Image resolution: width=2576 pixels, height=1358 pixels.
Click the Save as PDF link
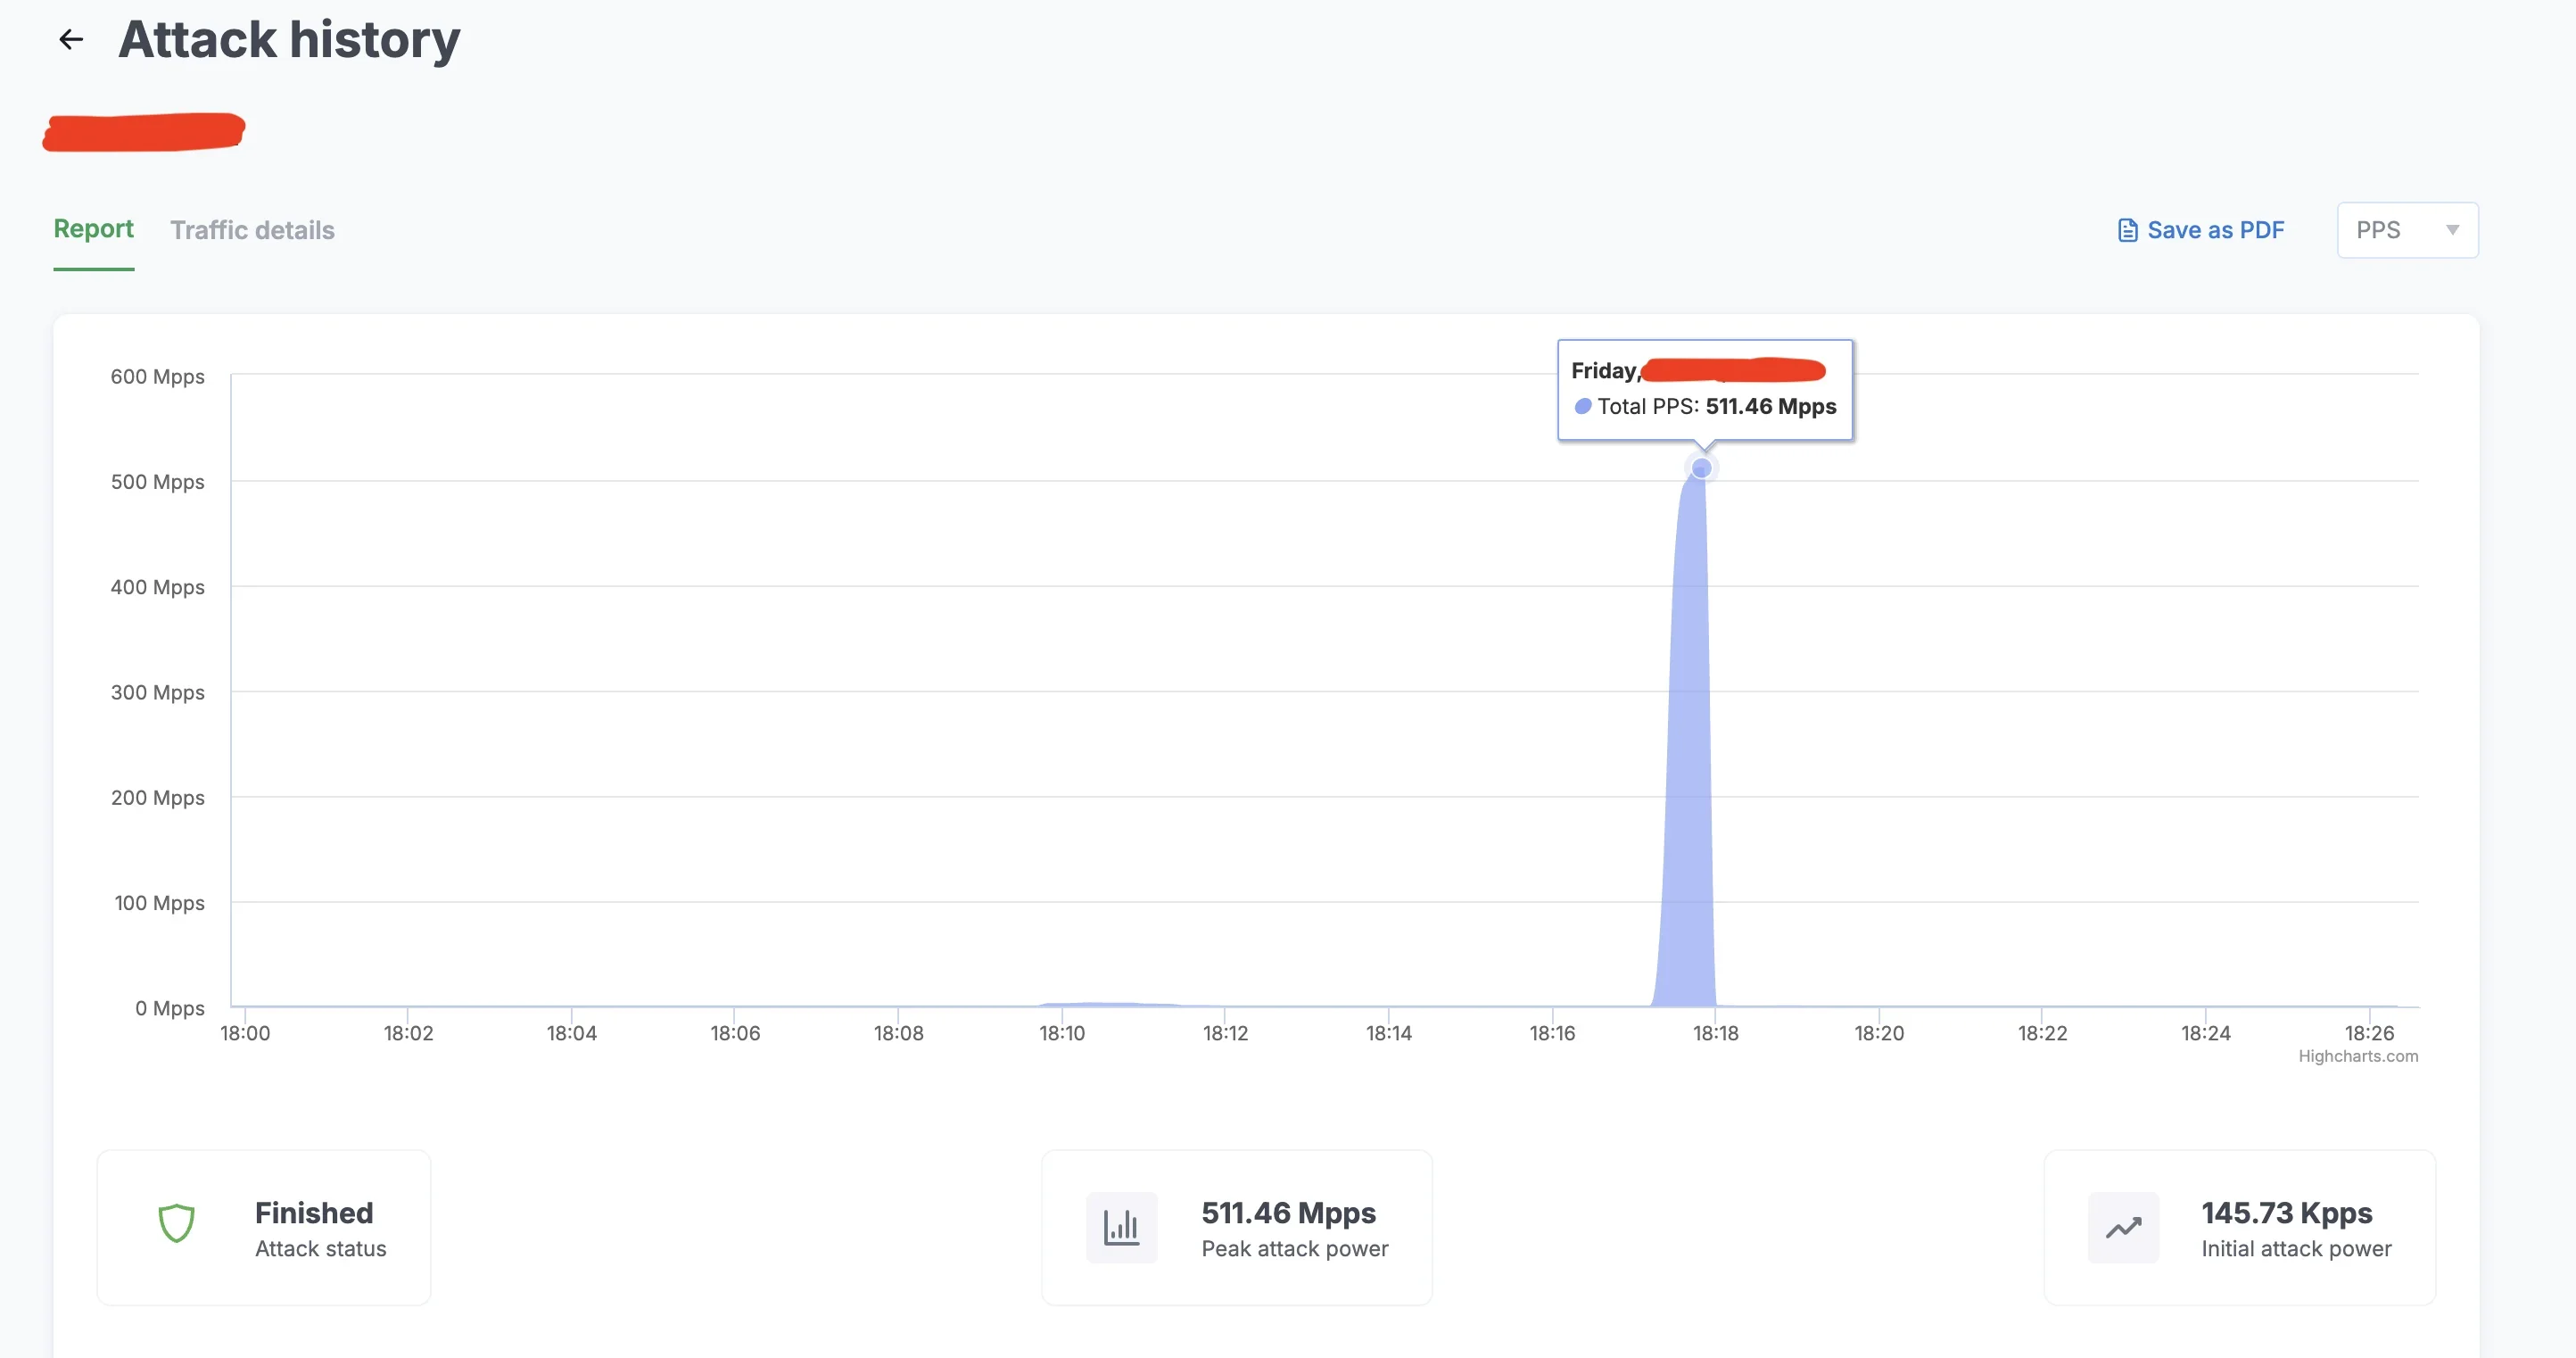(2200, 230)
